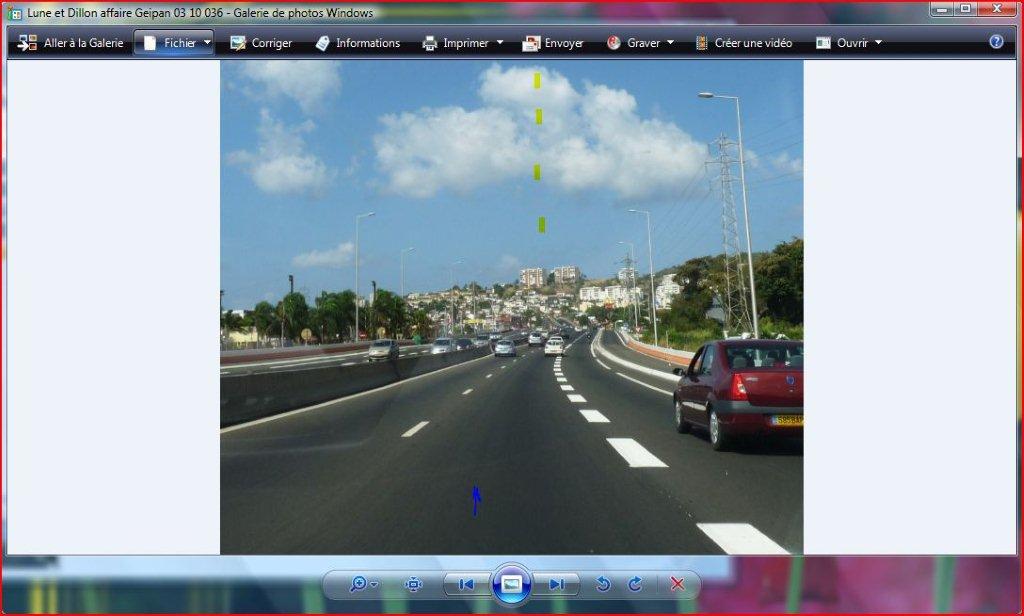This screenshot has width=1024, height=616.
Task: Go to the previous photo
Action: pyautogui.click(x=466, y=584)
